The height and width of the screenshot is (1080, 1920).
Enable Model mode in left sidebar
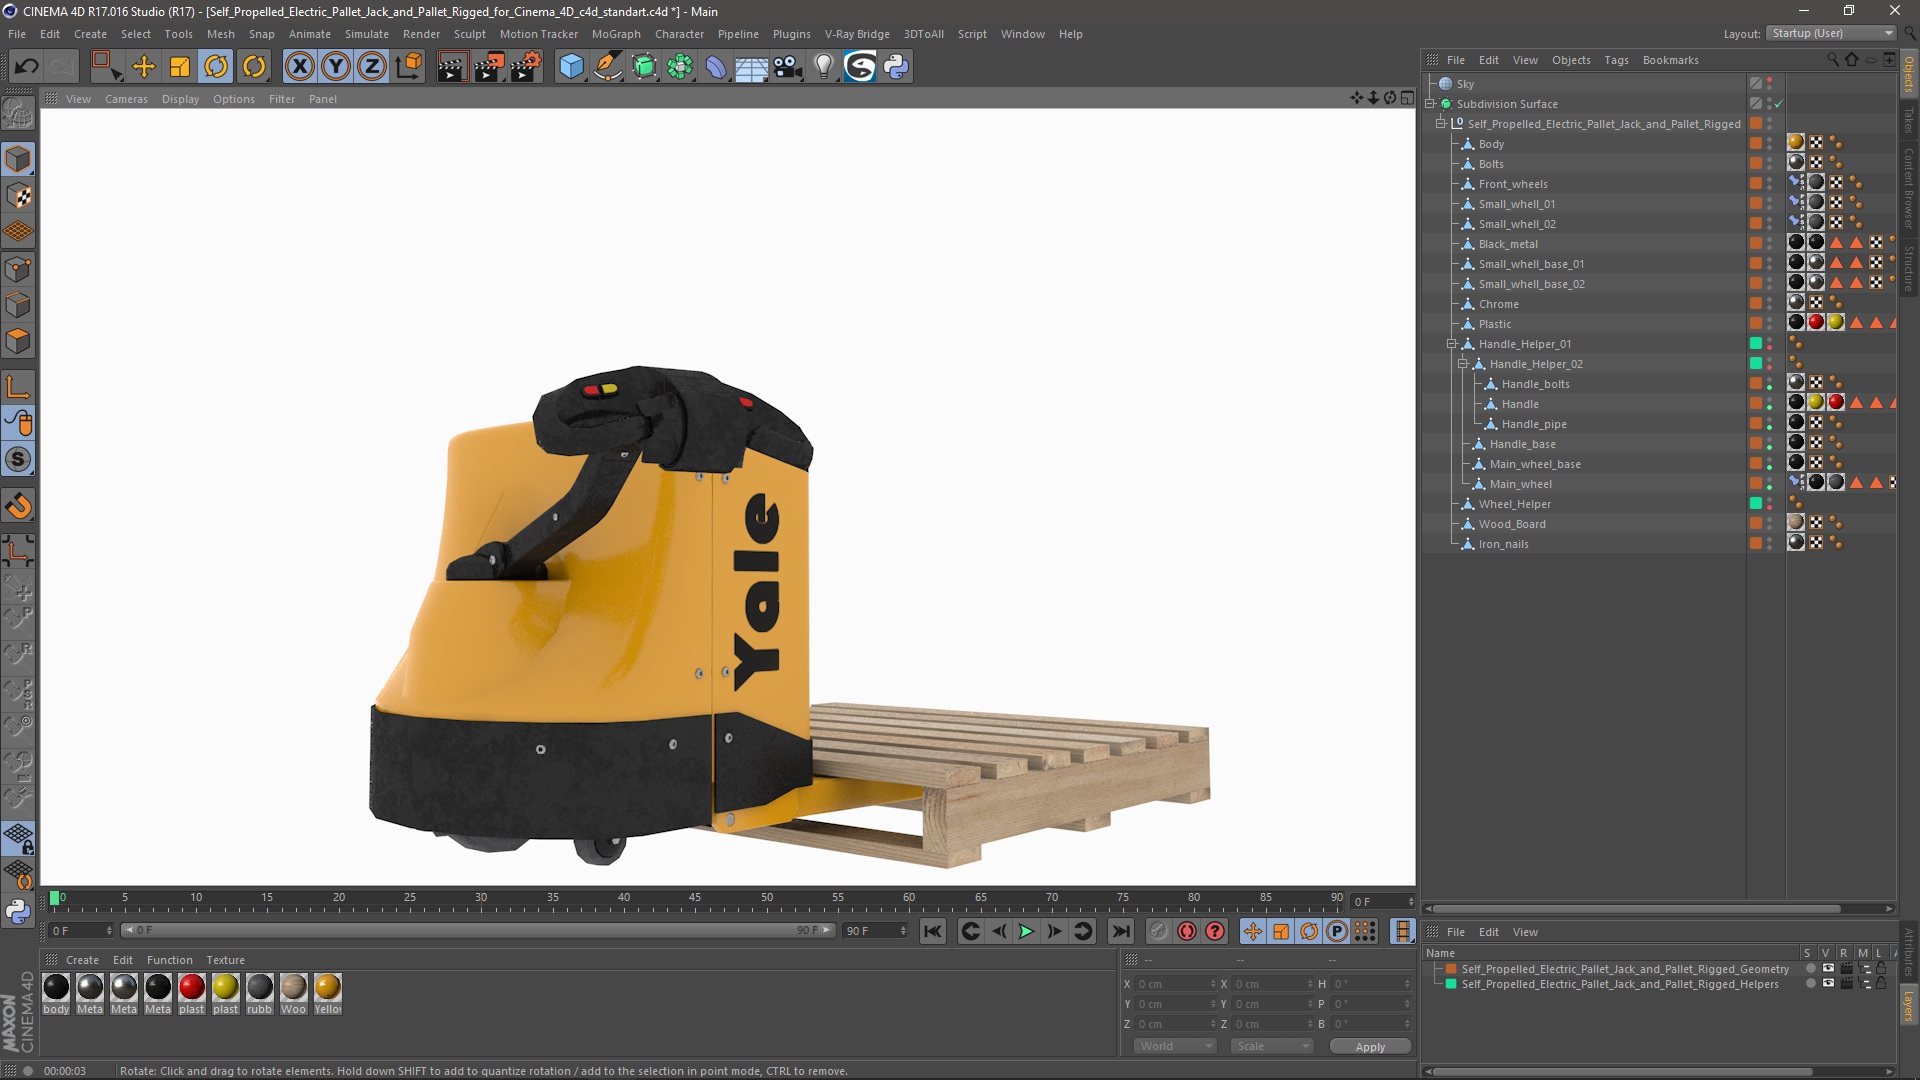point(18,159)
